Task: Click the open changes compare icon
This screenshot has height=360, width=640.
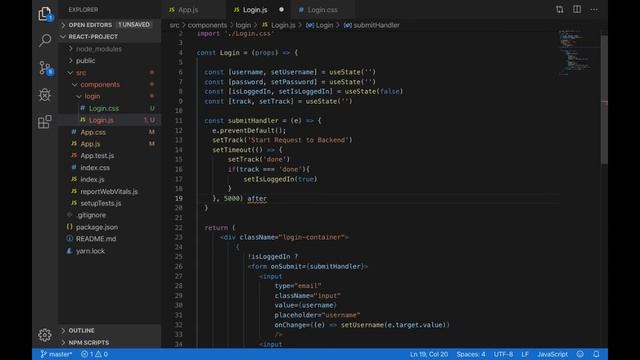Action: point(560,9)
